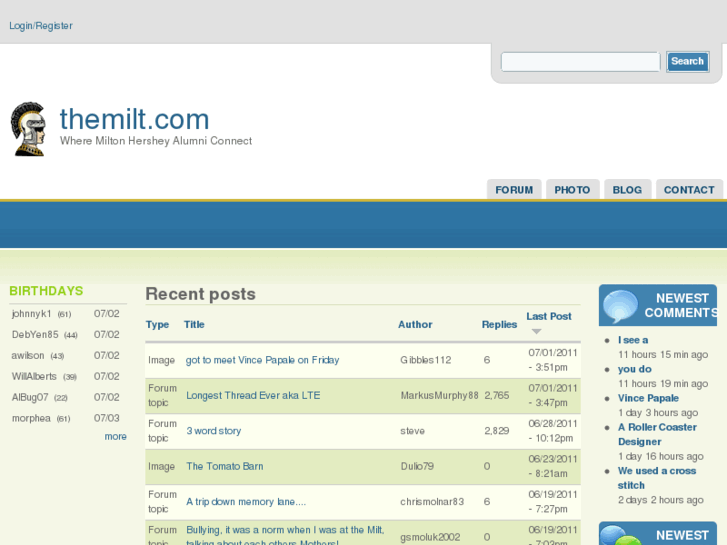The height and width of the screenshot is (545, 727).
Task: Click the '06/23/2011 - 8:21am' date cell
Action: tap(553, 466)
